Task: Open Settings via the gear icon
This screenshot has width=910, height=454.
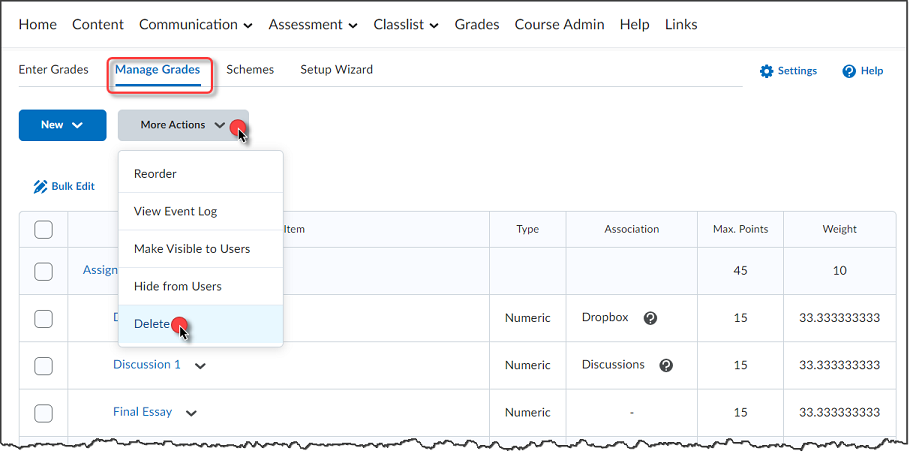Action: 767,71
